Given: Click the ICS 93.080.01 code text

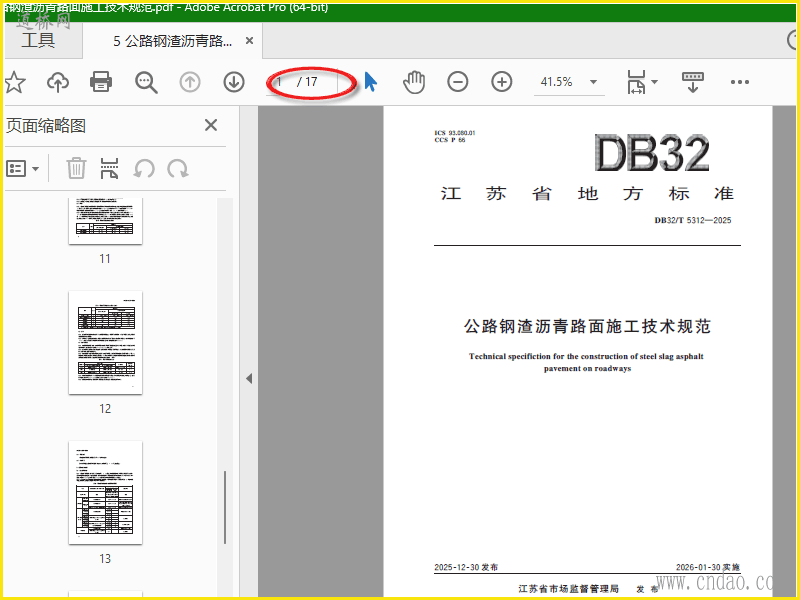Looking at the screenshot, I should pyautogui.click(x=455, y=133).
